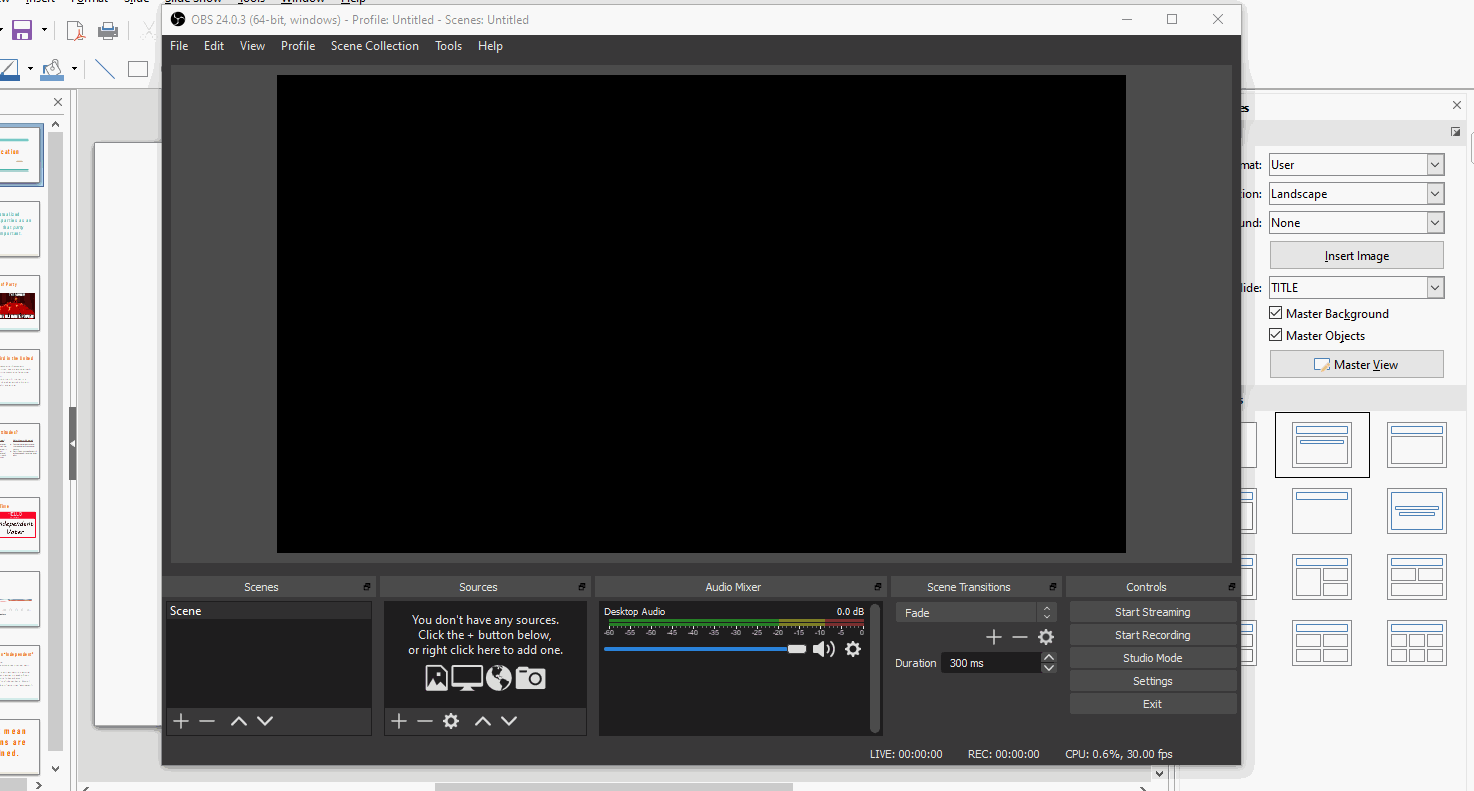
Task: Open the Help menu in OBS
Action: coord(490,46)
